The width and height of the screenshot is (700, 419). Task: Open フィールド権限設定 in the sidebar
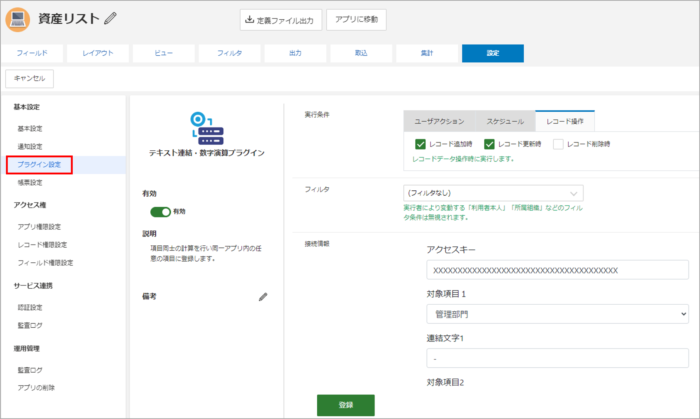point(46,263)
